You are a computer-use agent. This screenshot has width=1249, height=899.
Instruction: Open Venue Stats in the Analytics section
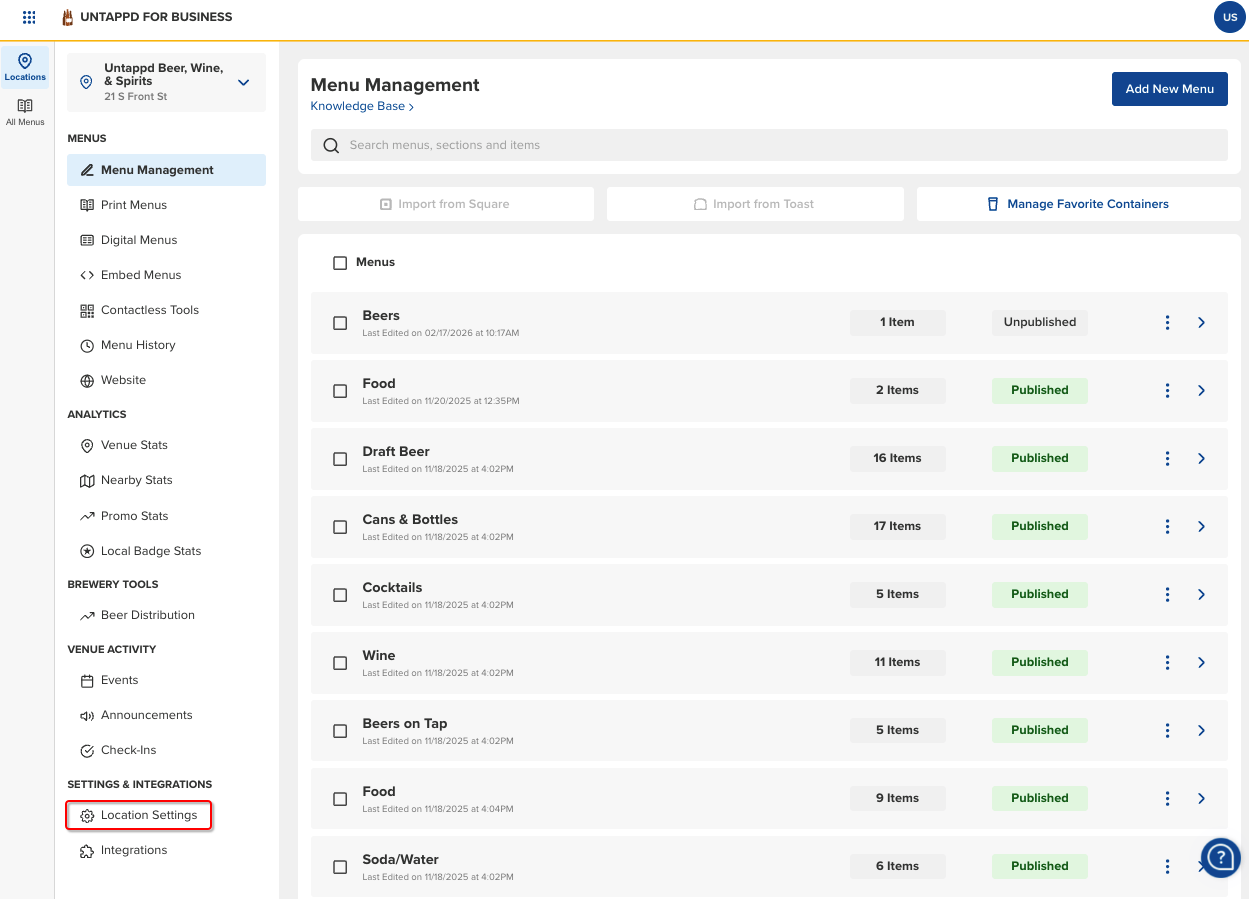[133, 445]
